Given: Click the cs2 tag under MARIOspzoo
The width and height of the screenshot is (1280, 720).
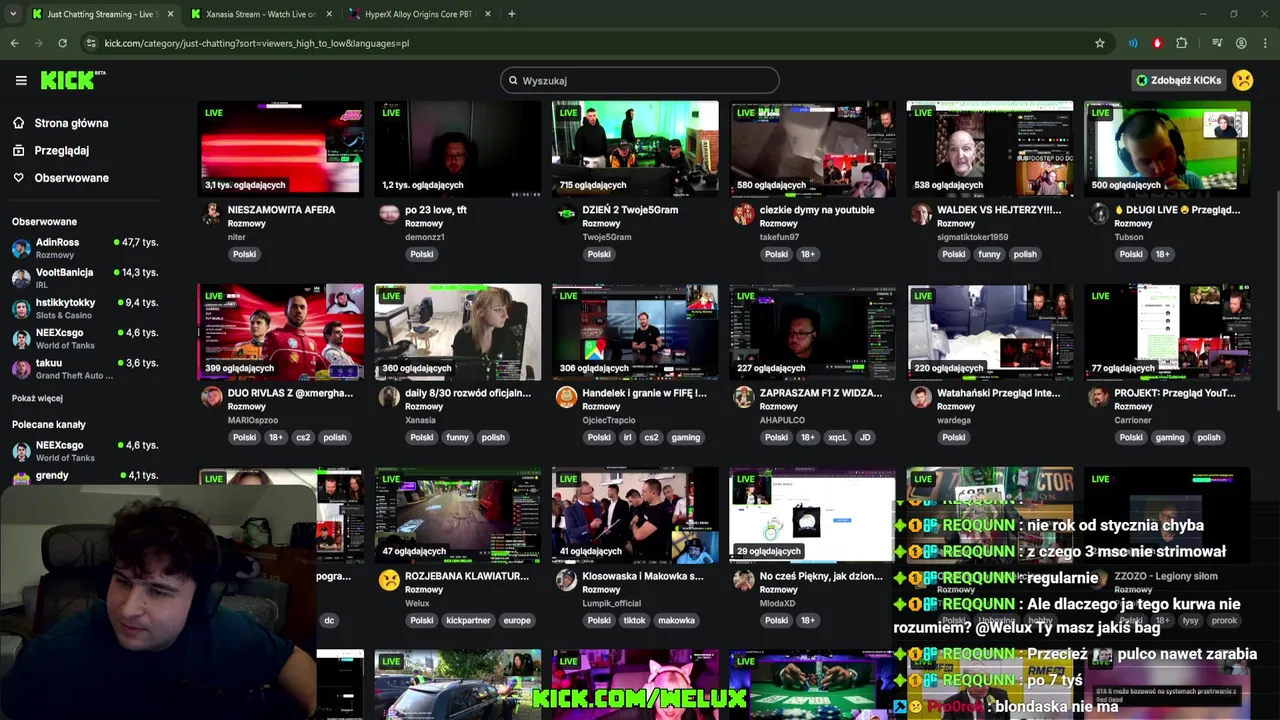Looking at the screenshot, I should [x=303, y=437].
